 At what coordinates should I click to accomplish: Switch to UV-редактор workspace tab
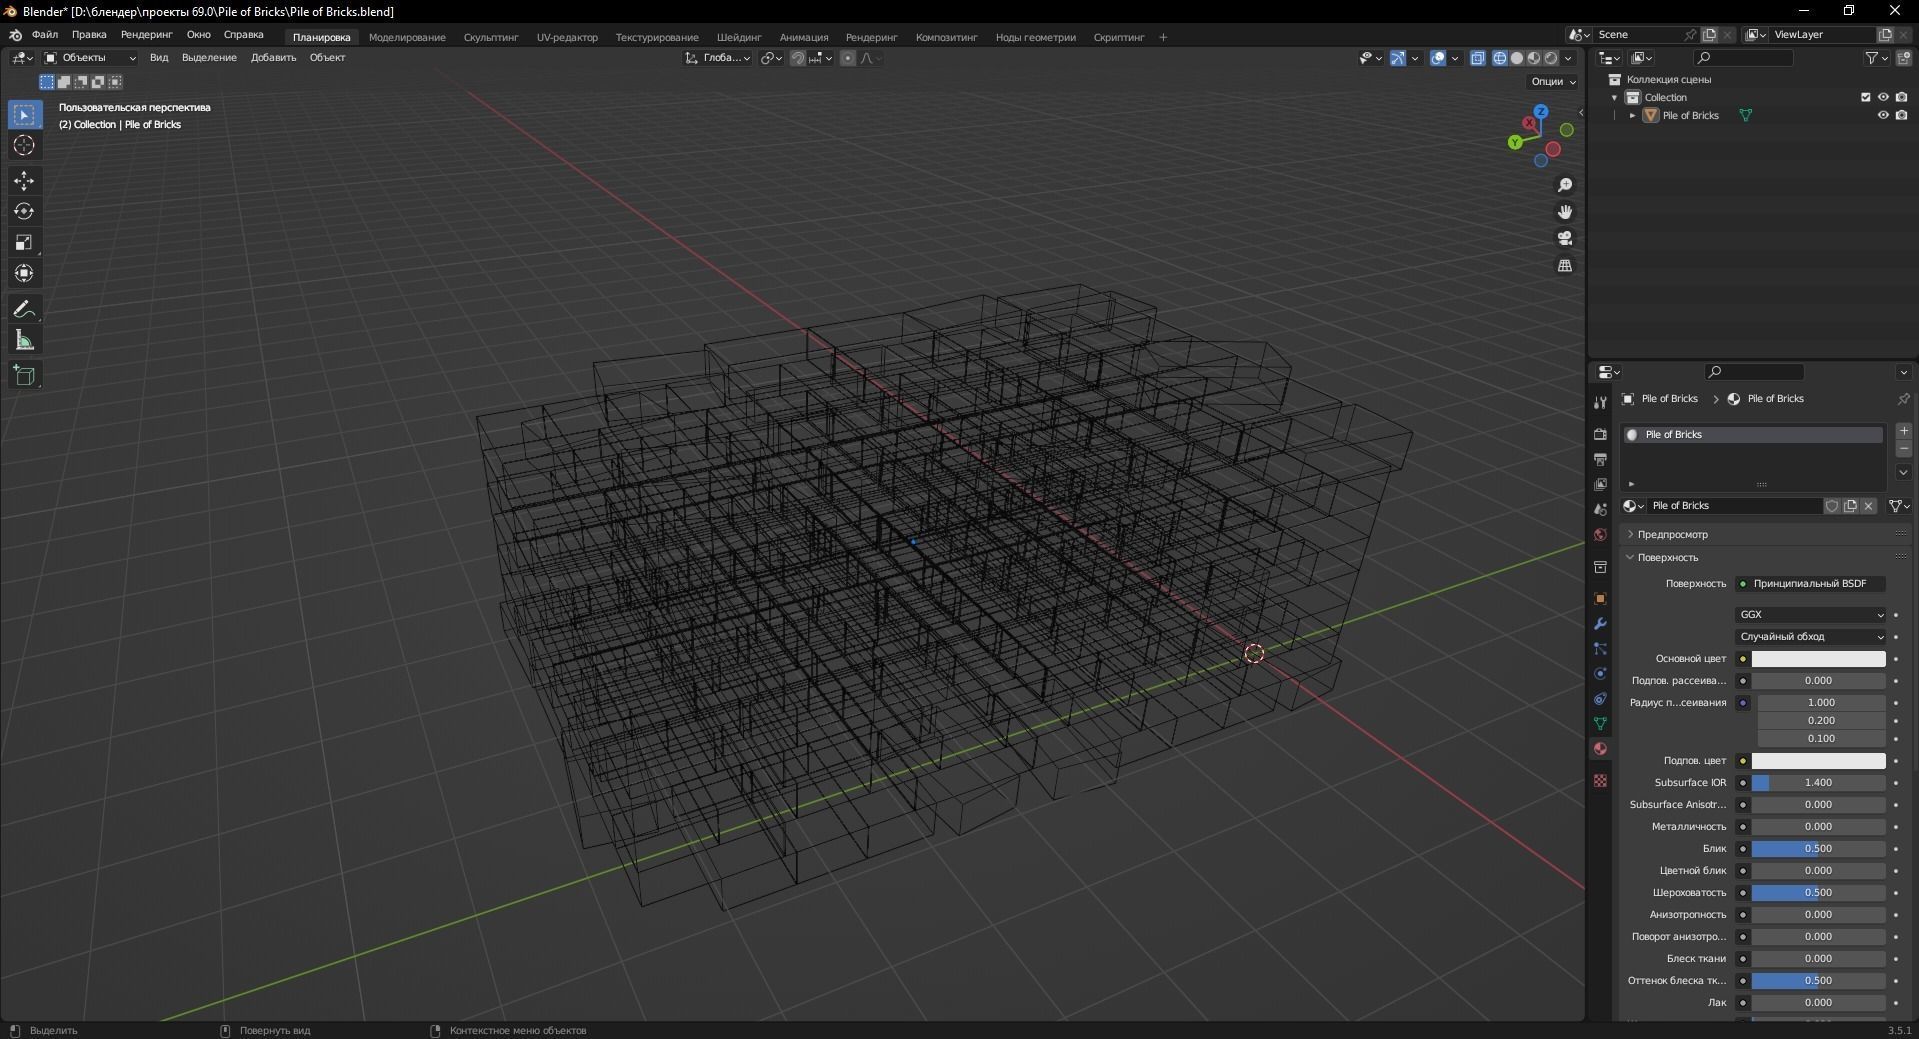pos(567,37)
